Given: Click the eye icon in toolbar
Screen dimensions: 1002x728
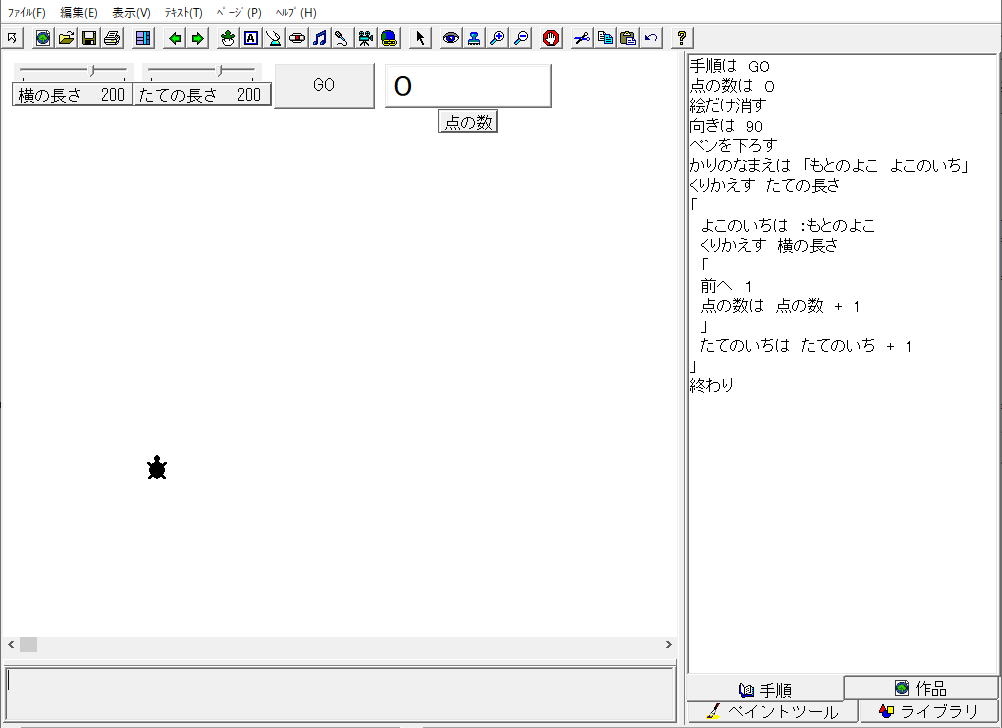Looking at the screenshot, I should coord(451,38).
